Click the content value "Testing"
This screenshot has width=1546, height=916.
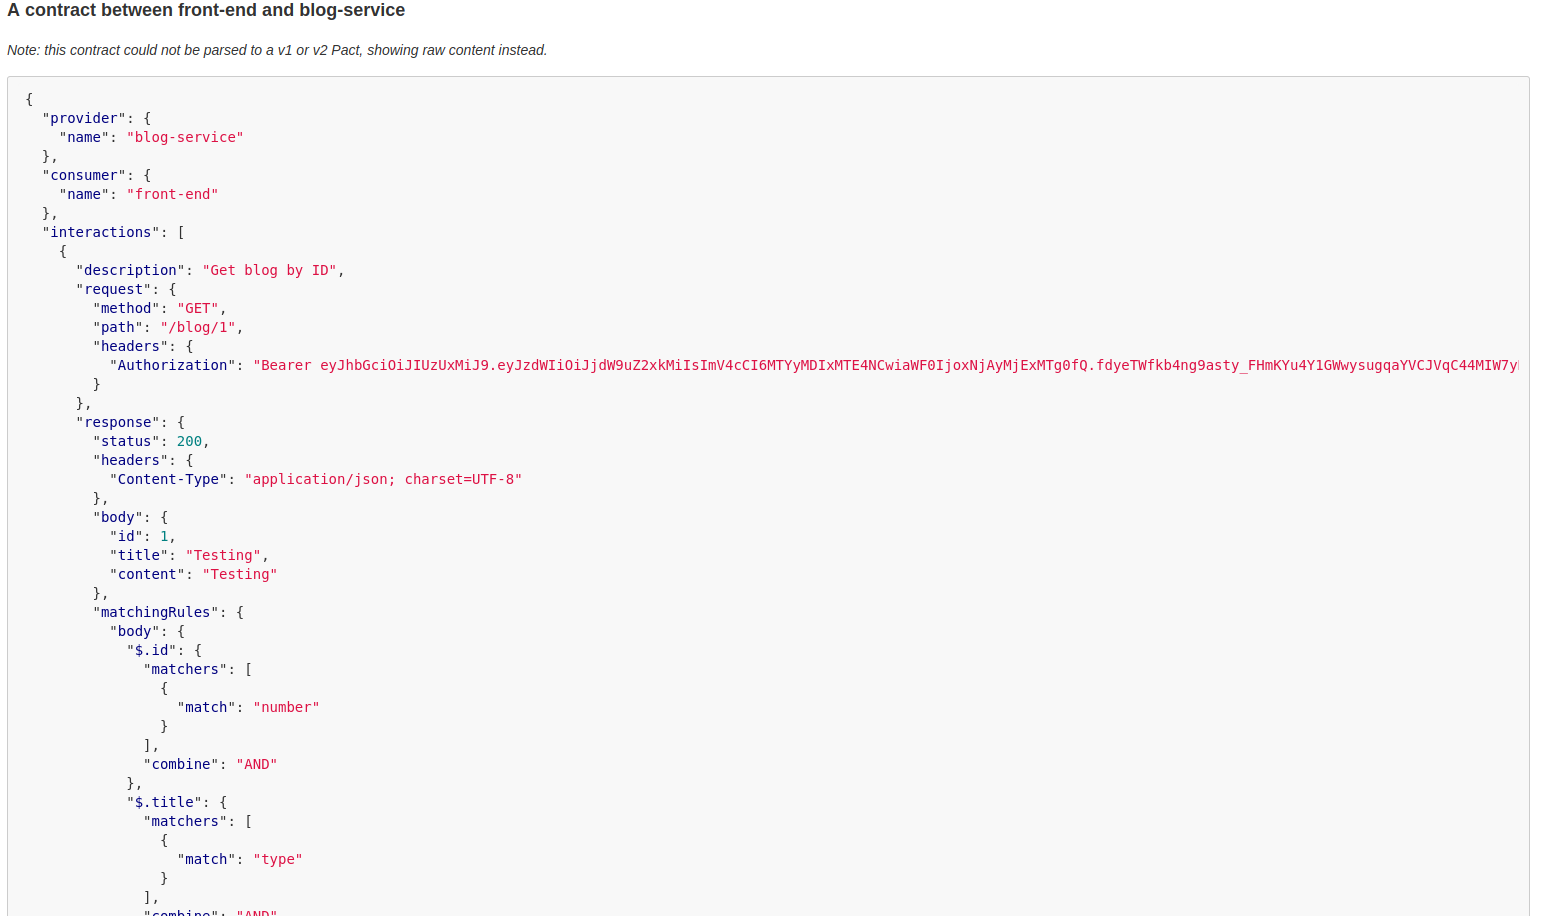pos(239,574)
